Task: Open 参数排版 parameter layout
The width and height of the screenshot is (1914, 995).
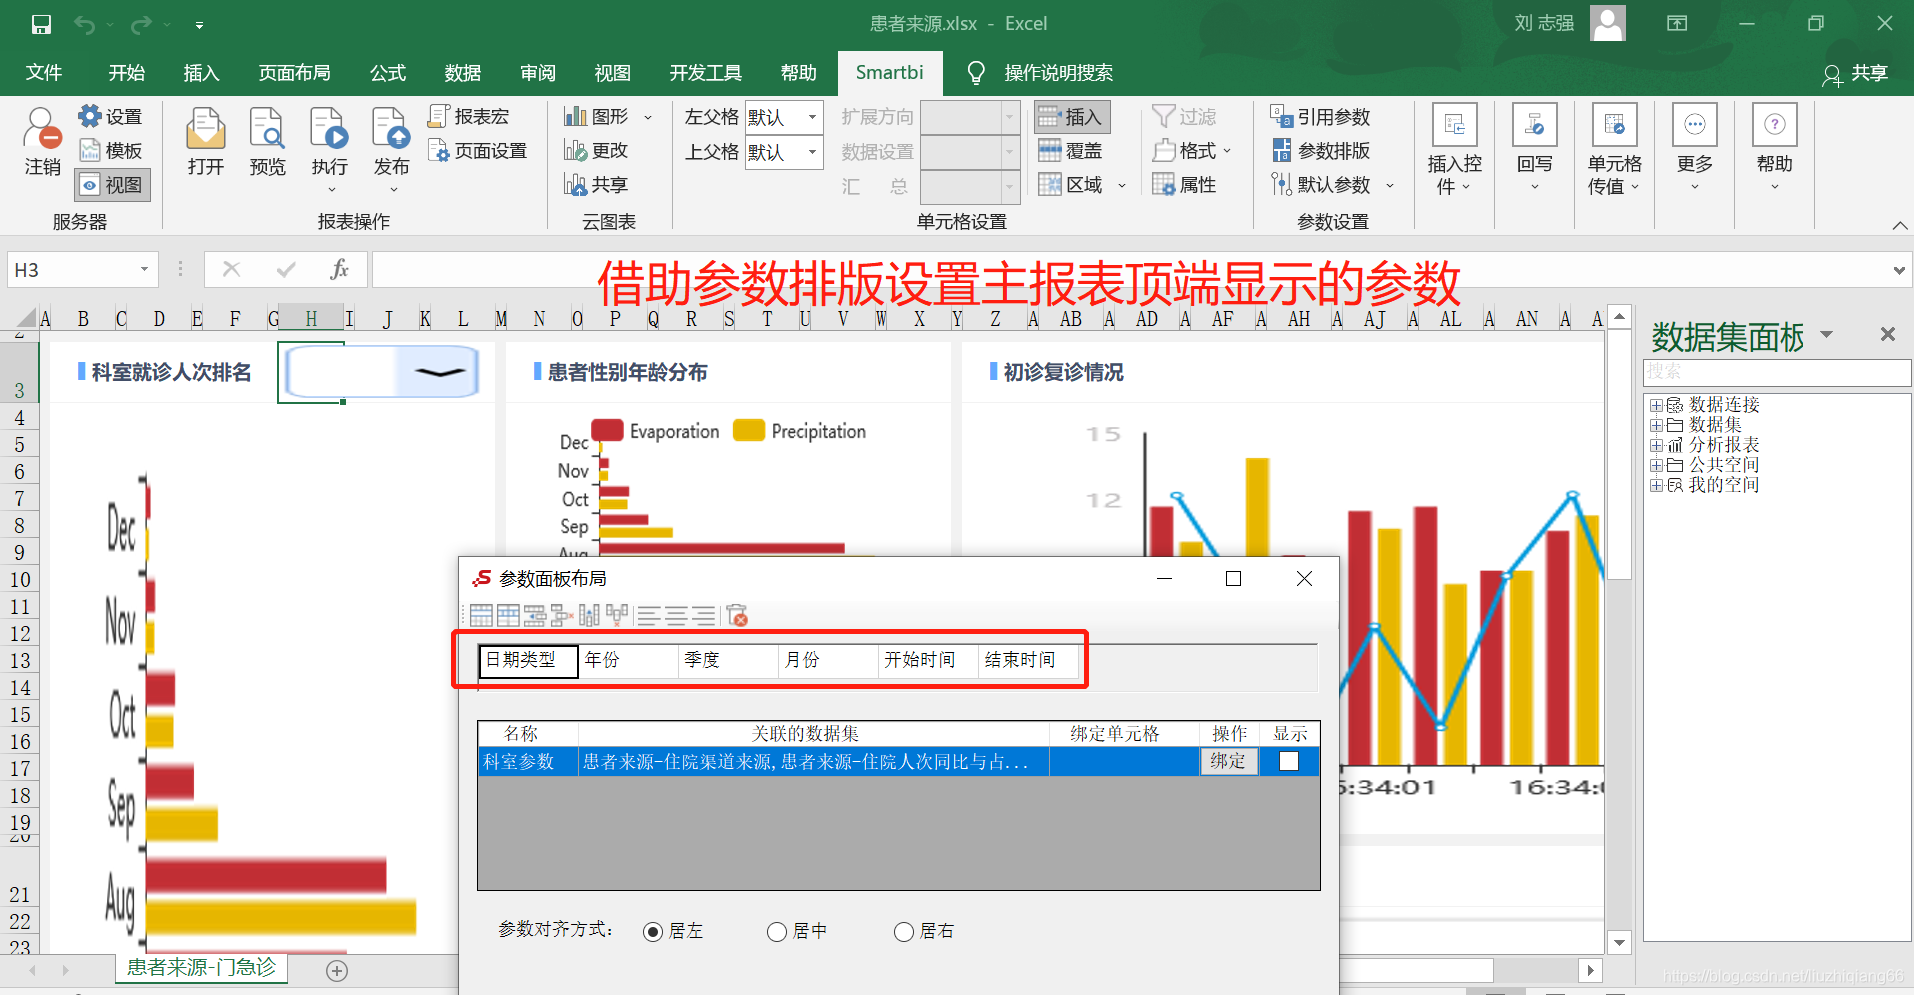Action: pos(1321,151)
